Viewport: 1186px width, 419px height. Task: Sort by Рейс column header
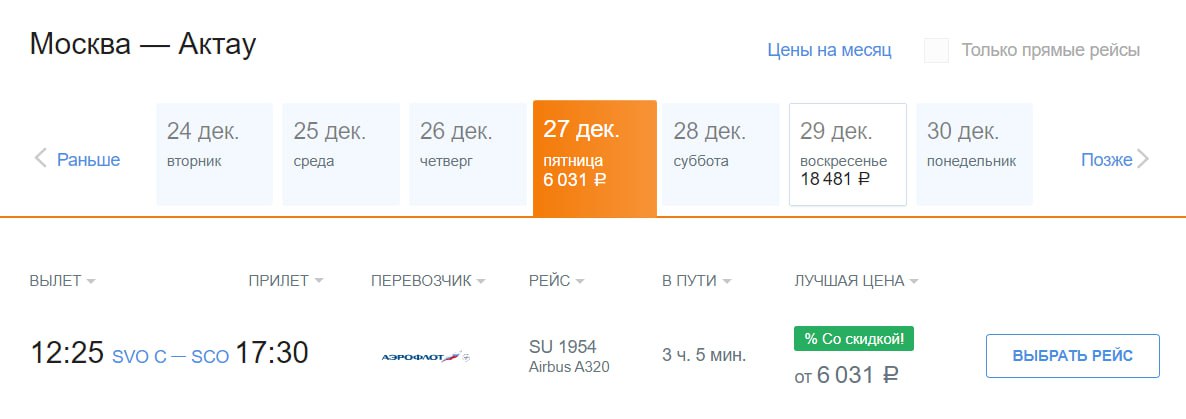(556, 281)
